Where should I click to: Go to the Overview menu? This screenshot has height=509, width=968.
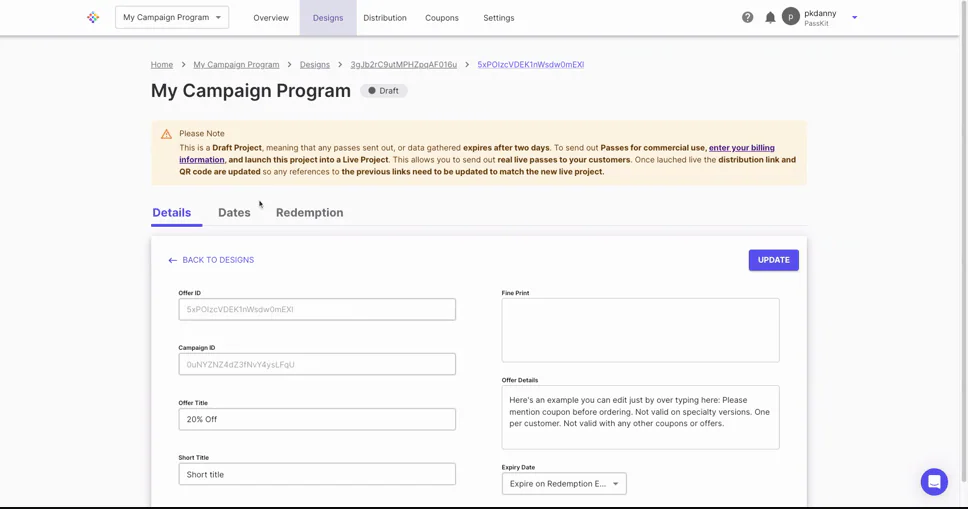270,18
